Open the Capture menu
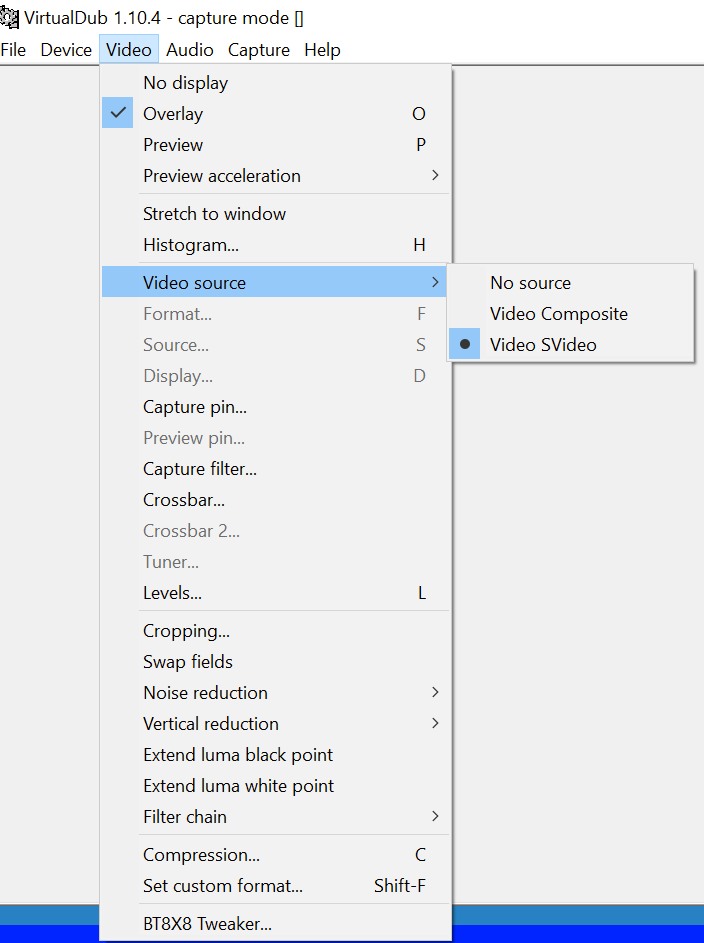The height and width of the screenshot is (943, 704). [x=259, y=50]
